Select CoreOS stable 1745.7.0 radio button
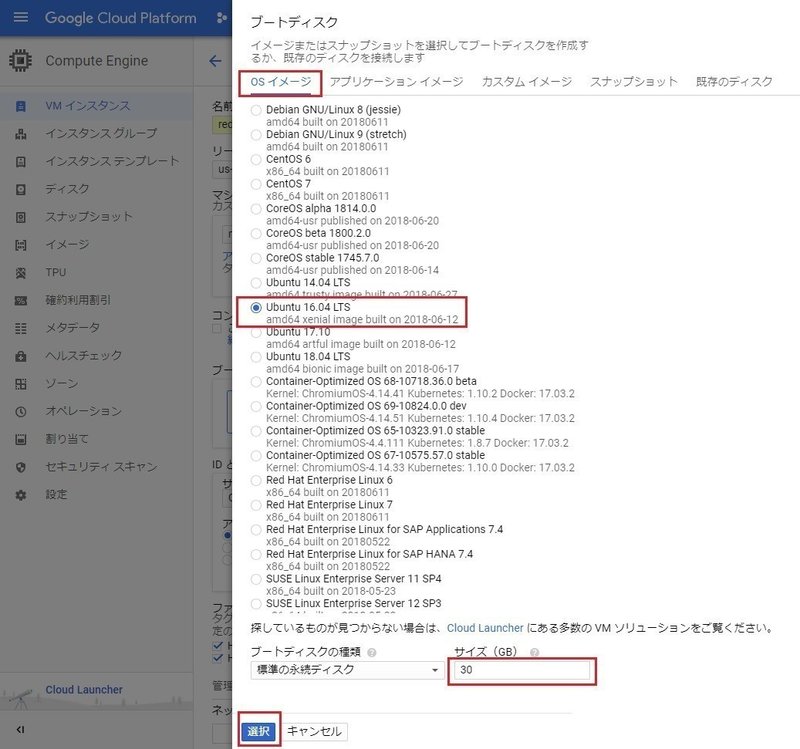The height and width of the screenshot is (749, 800). pyautogui.click(x=256, y=258)
